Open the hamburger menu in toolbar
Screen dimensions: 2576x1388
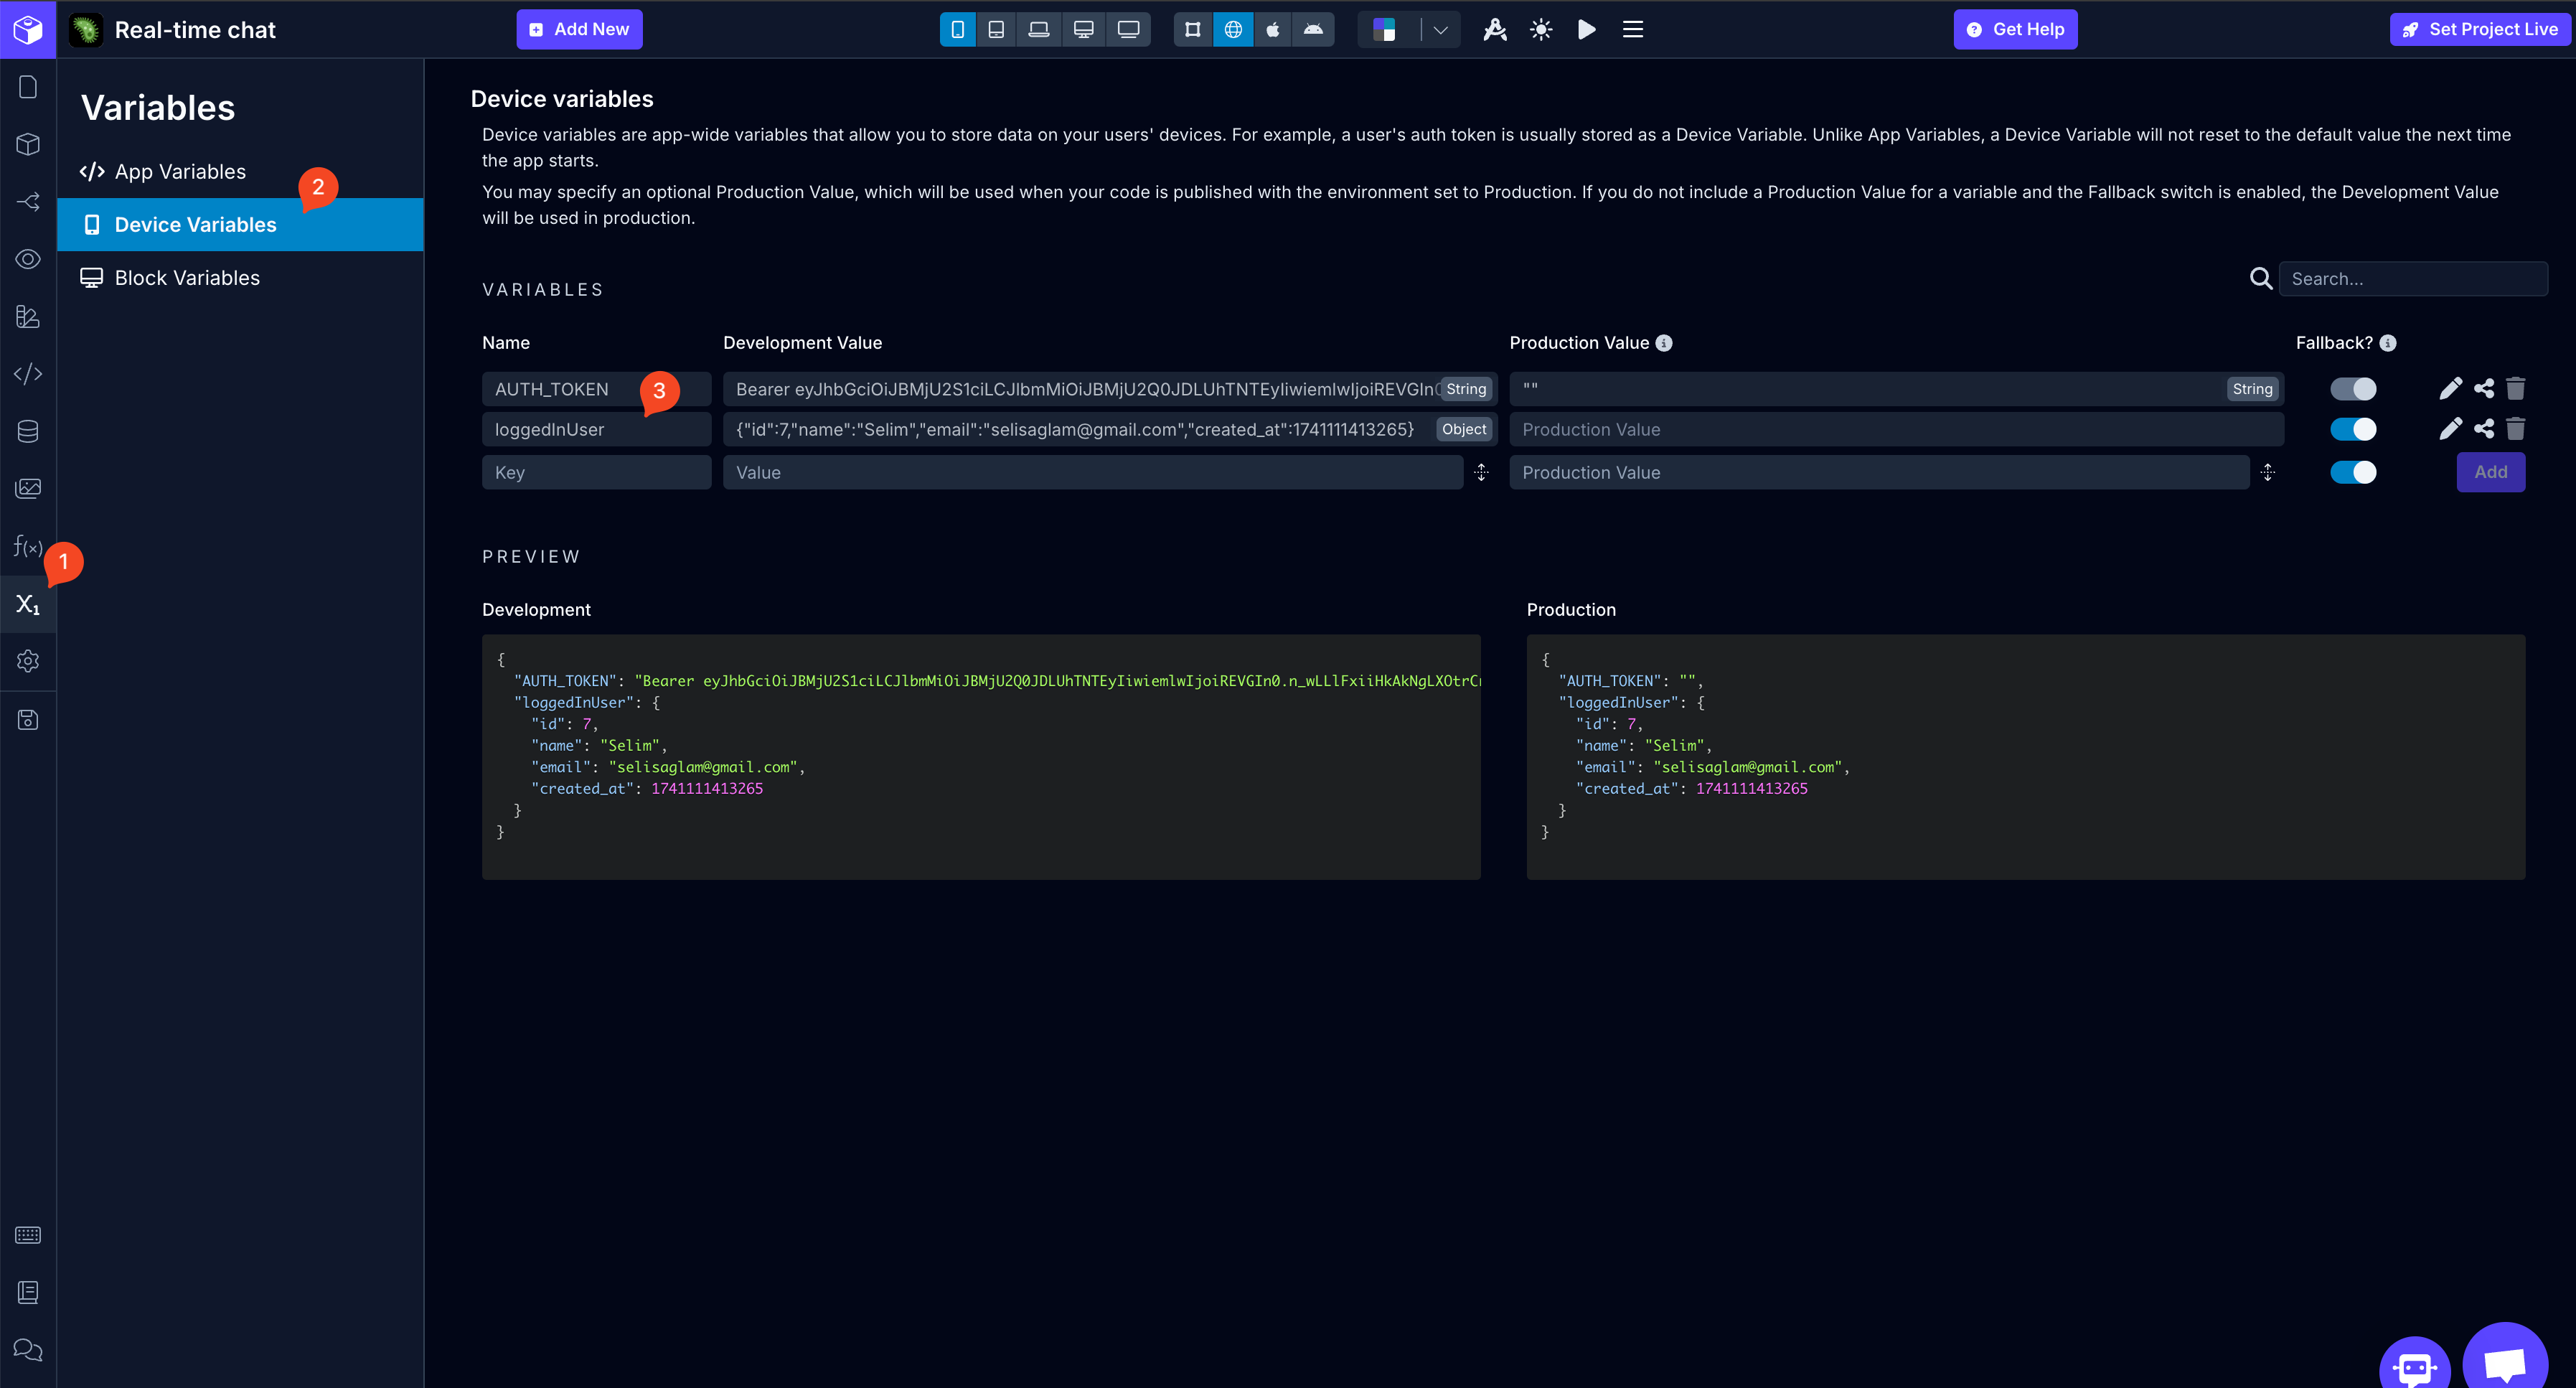[1633, 29]
